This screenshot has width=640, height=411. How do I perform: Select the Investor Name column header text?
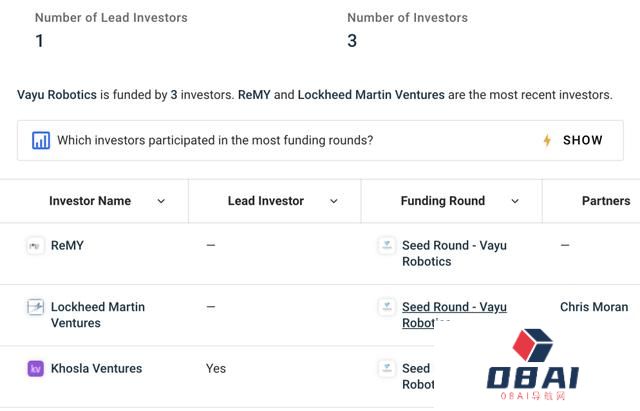click(x=90, y=201)
